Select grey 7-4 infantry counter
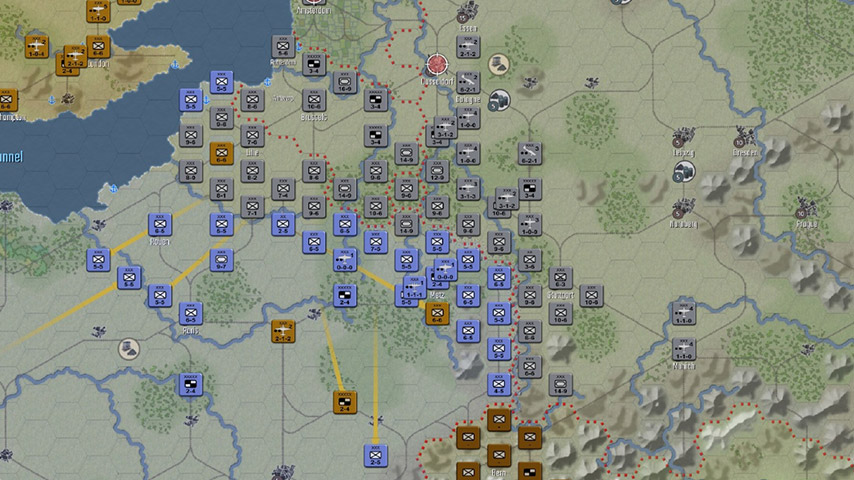 coord(283,189)
